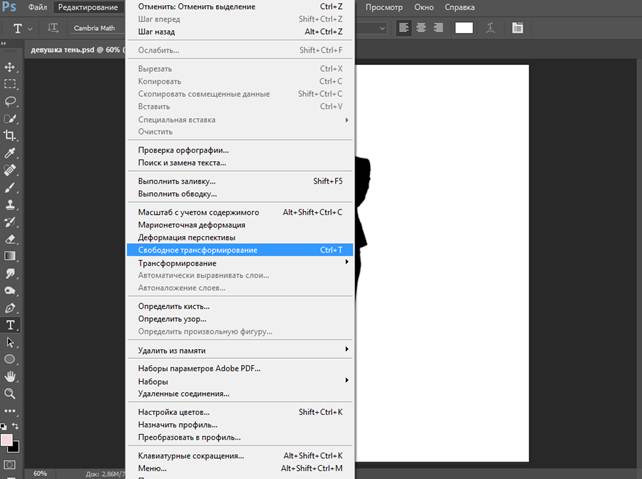The height and width of the screenshot is (479, 642).
Task: Select the Eraser tool
Action: coord(10,239)
